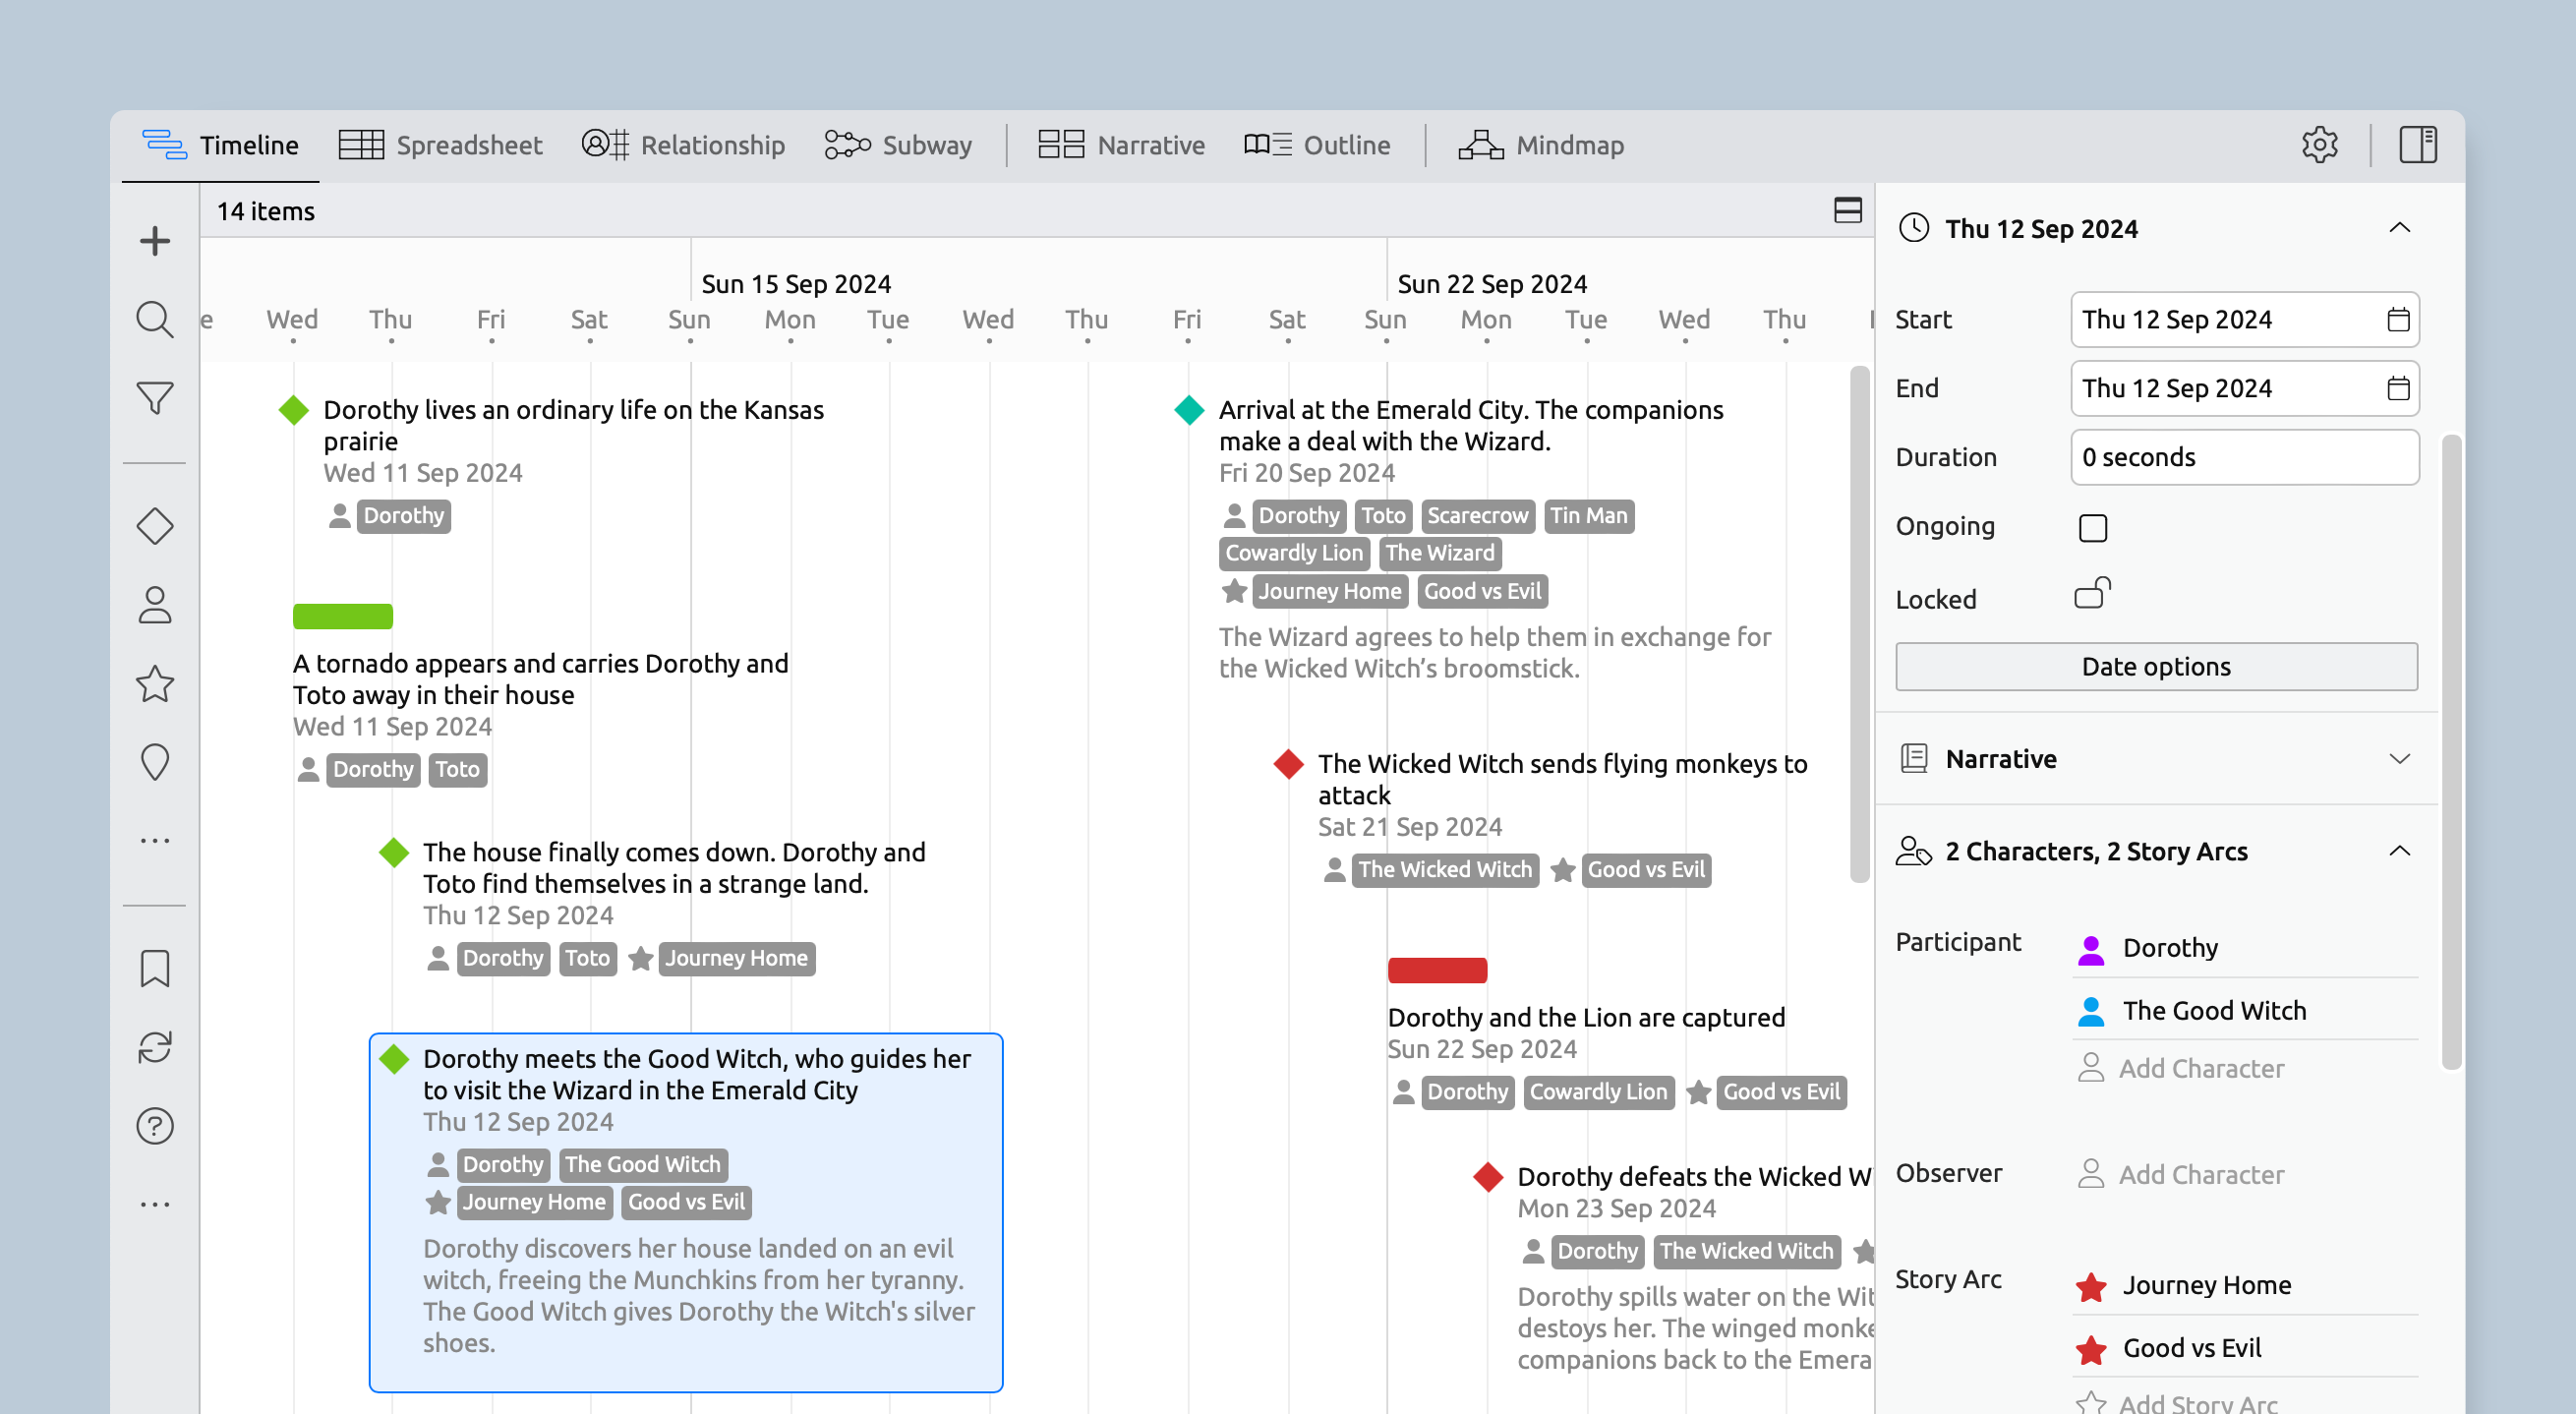Screen dimensions: 2576x1414
Task: Click the clock icon beside Thu 12 Sep 2024 header
Action: click(1913, 228)
